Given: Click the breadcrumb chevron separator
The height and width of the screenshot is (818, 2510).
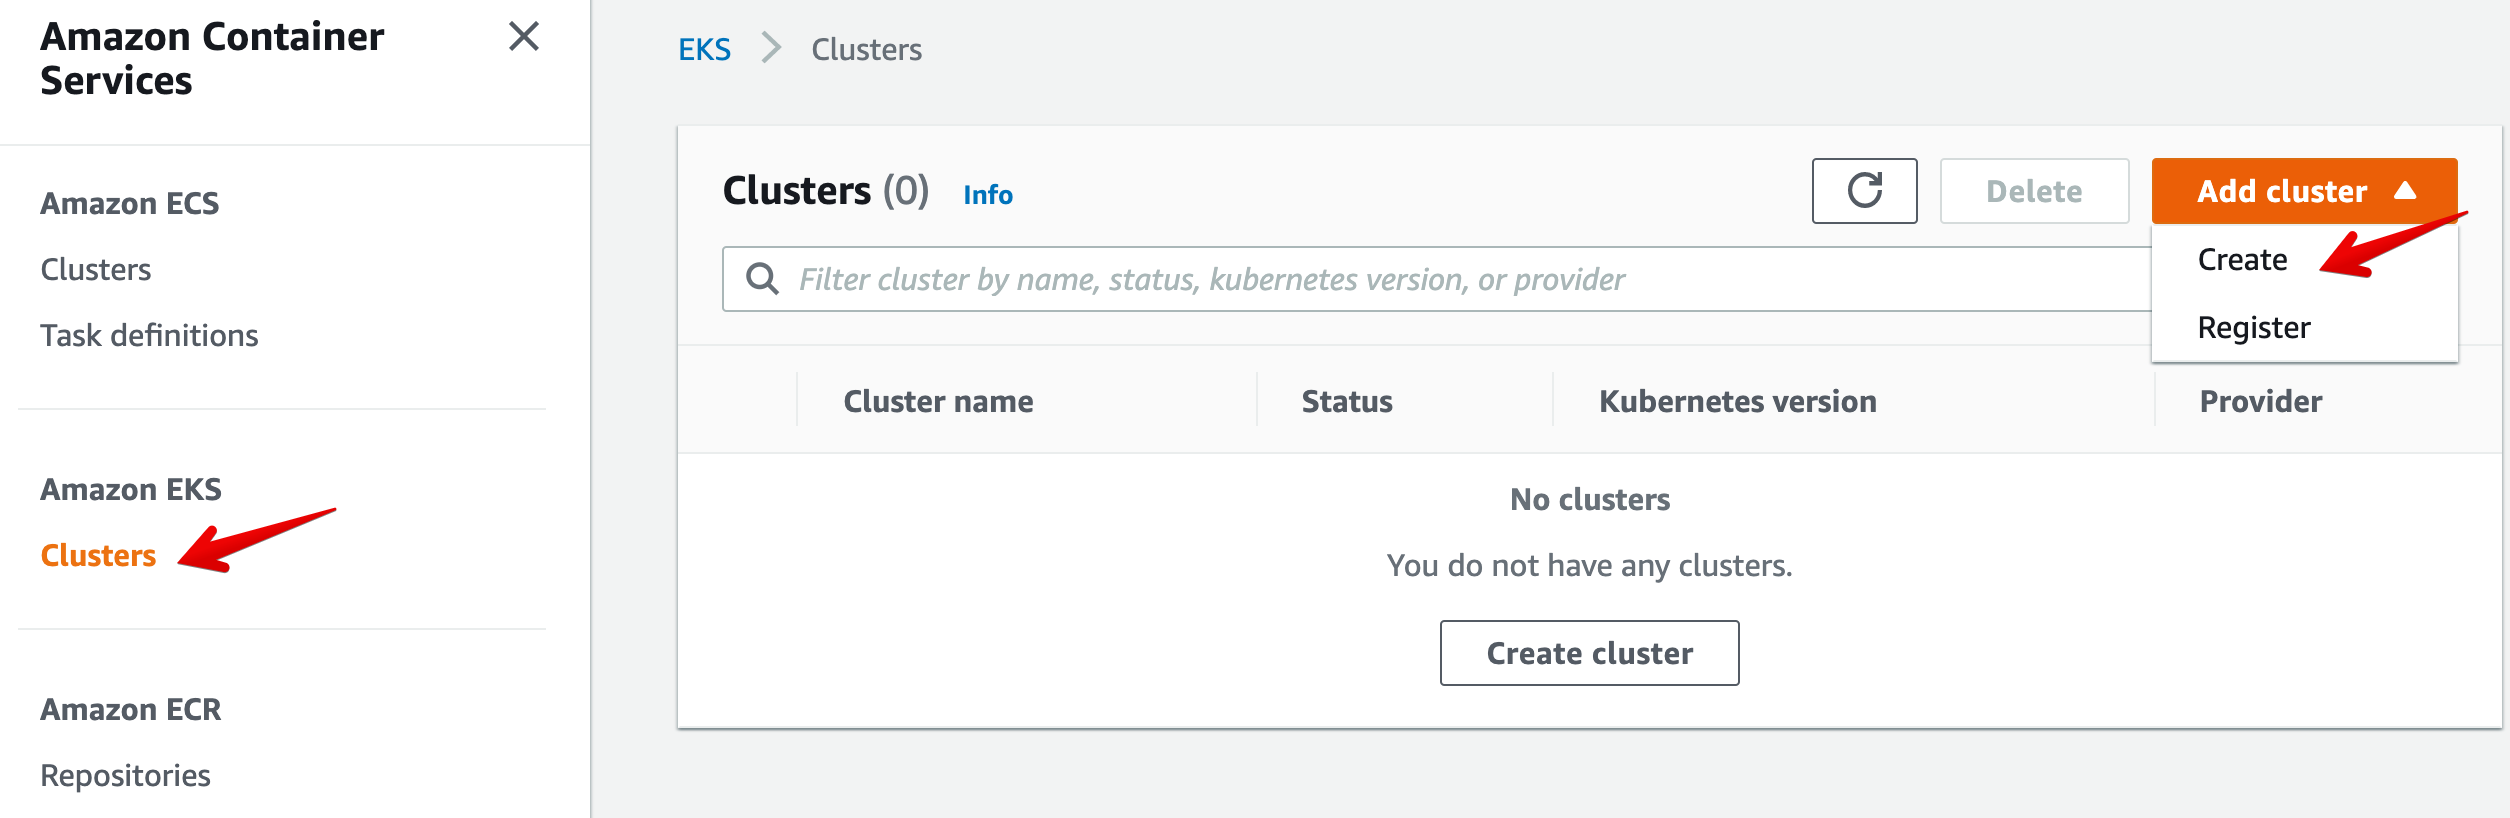Looking at the screenshot, I should click(770, 48).
